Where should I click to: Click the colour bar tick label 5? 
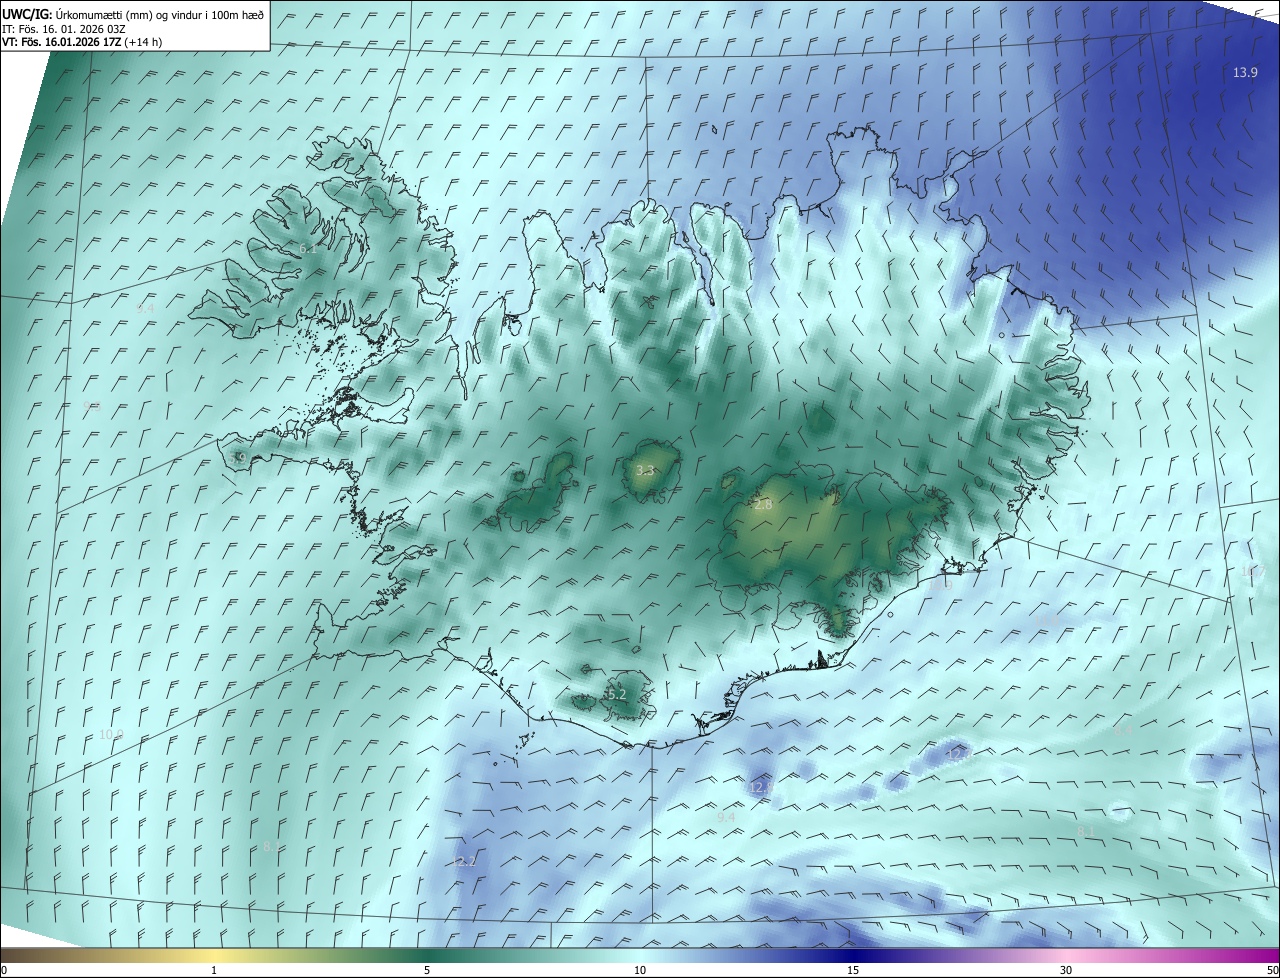427,970
